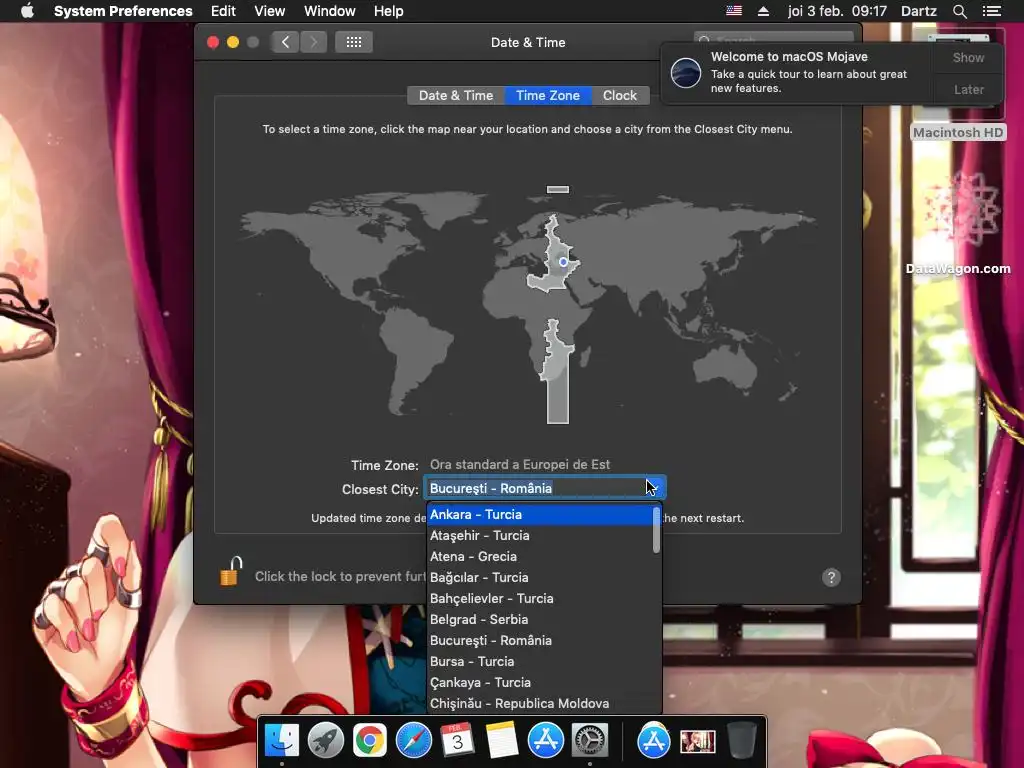
Task: Open the Notification Center list icon
Action: click(x=991, y=11)
